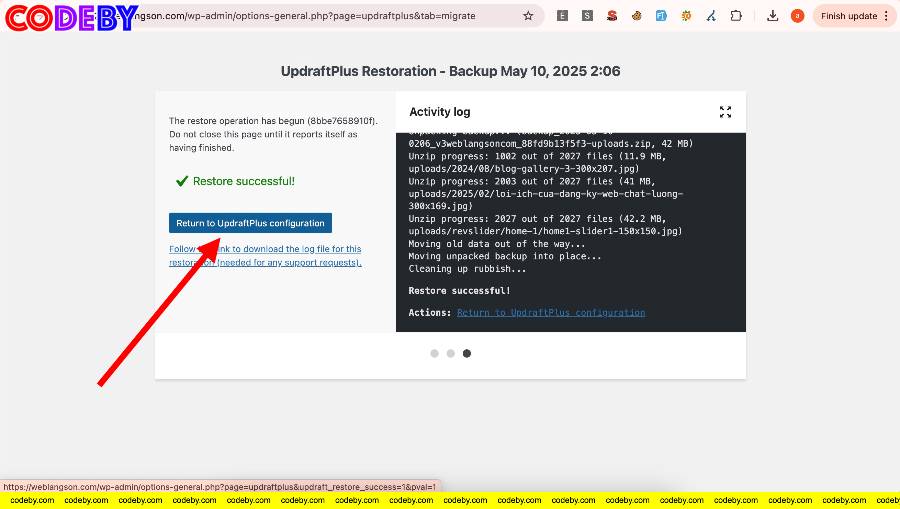Click the Finish update button

click(848, 16)
